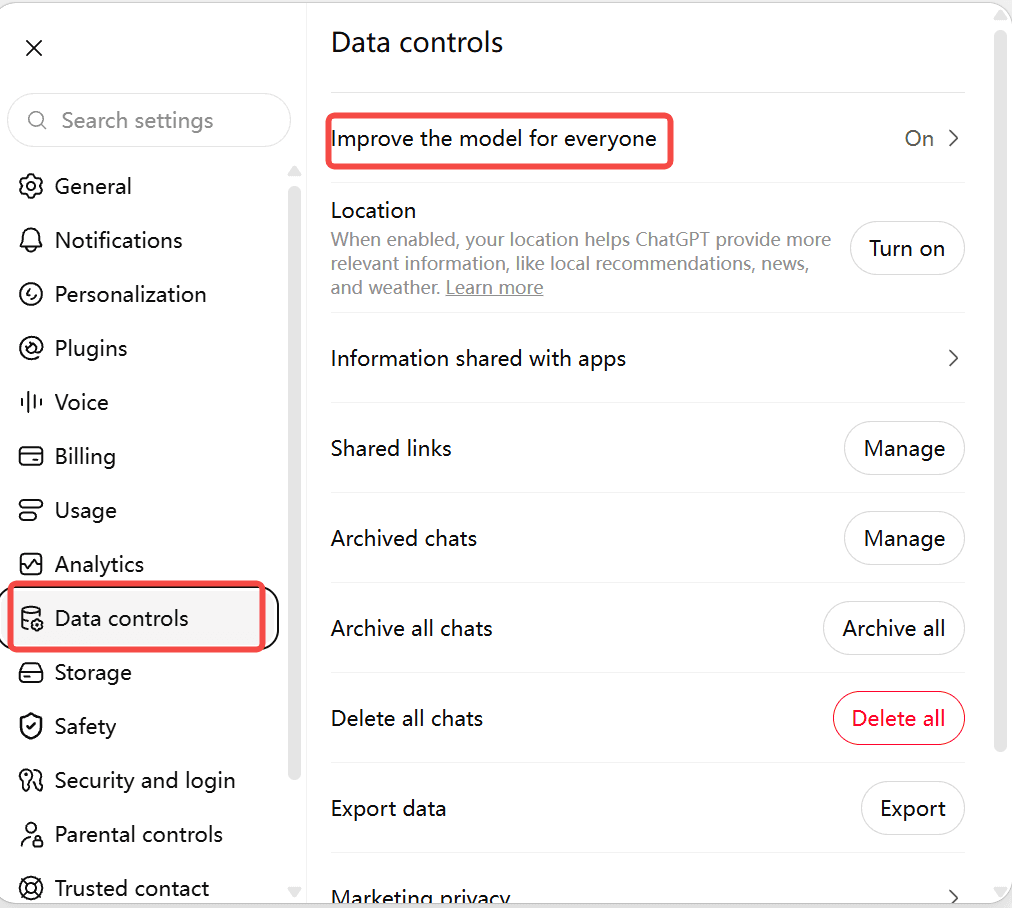Image resolution: width=1012 pixels, height=908 pixels.
Task: Manage Shared links
Action: click(904, 448)
